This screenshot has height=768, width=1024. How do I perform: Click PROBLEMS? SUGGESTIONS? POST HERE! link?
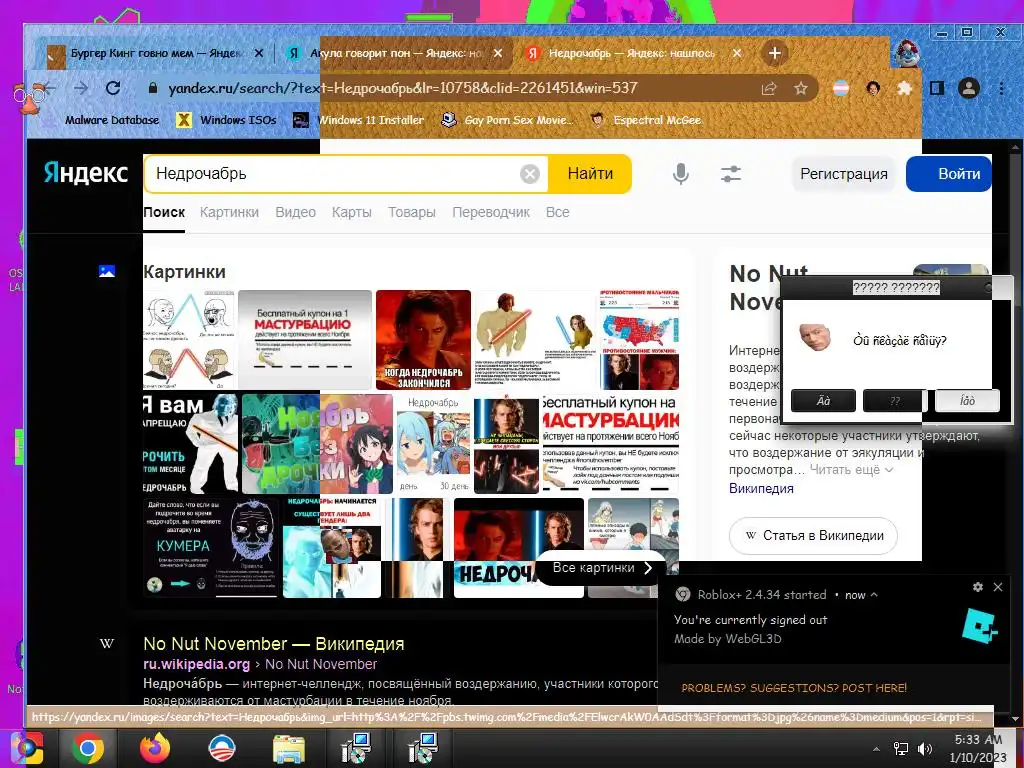(x=794, y=688)
